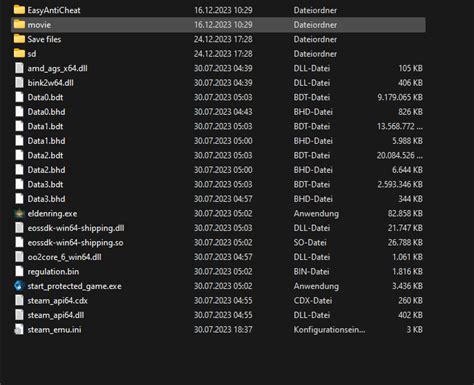Click the 30.07.2023 18:37 date of steam_emu.ini

[x=223, y=330]
